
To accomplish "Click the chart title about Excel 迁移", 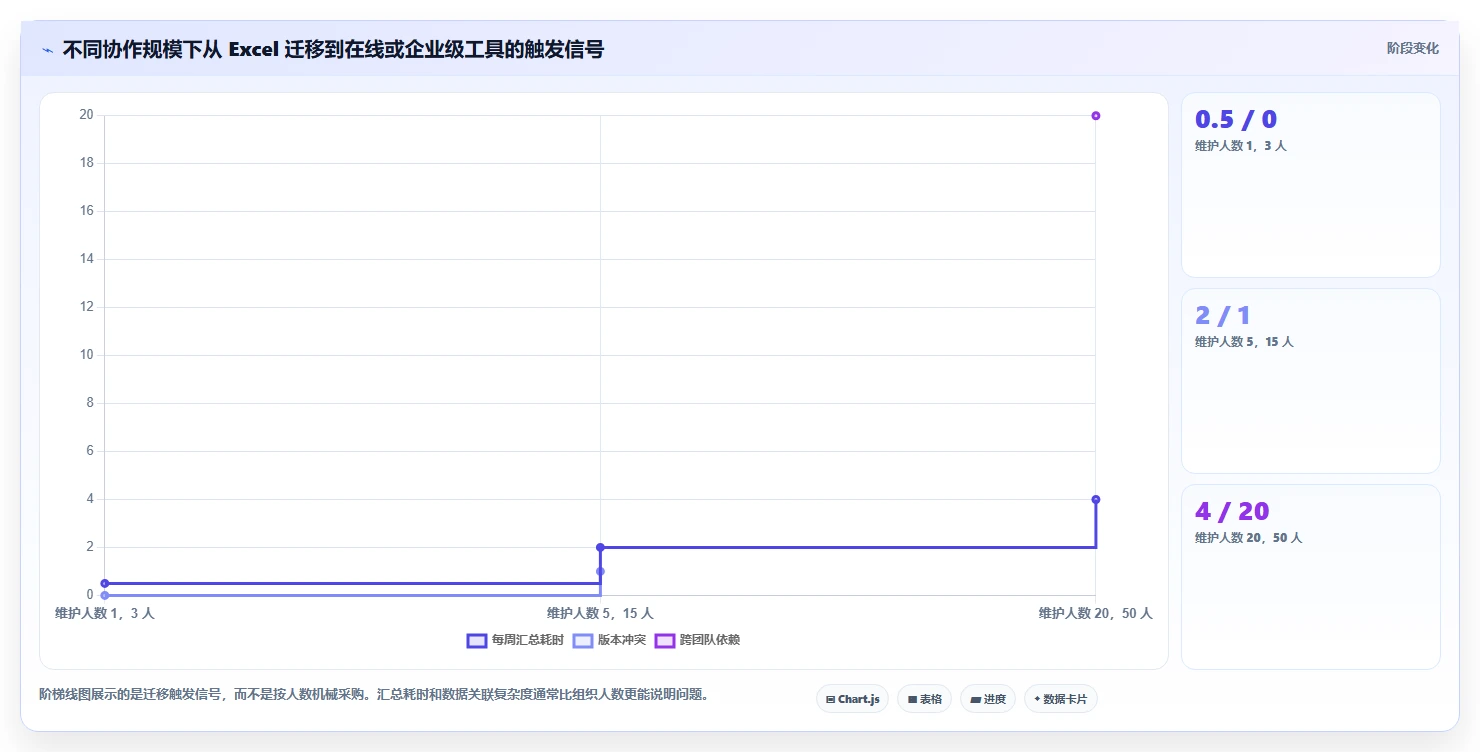I will pos(333,49).
